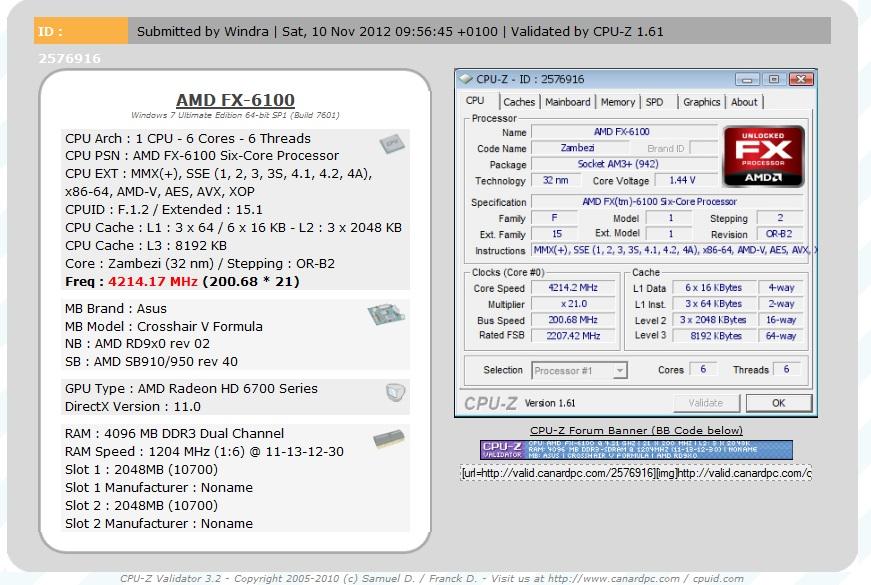Image resolution: width=871 pixels, height=585 pixels.
Task: Open the CPU tab in CPU-Z
Action: pos(475,101)
